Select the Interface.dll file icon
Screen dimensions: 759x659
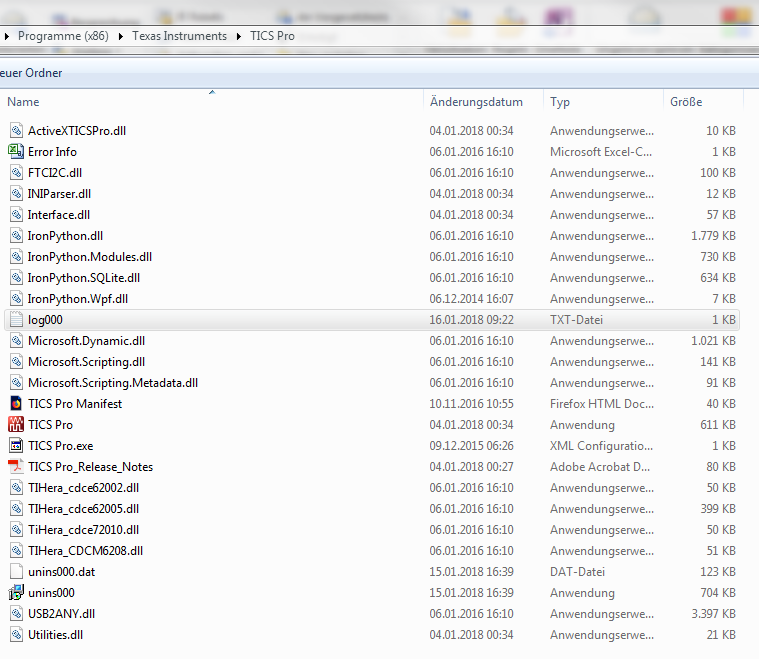pyautogui.click(x=16, y=215)
